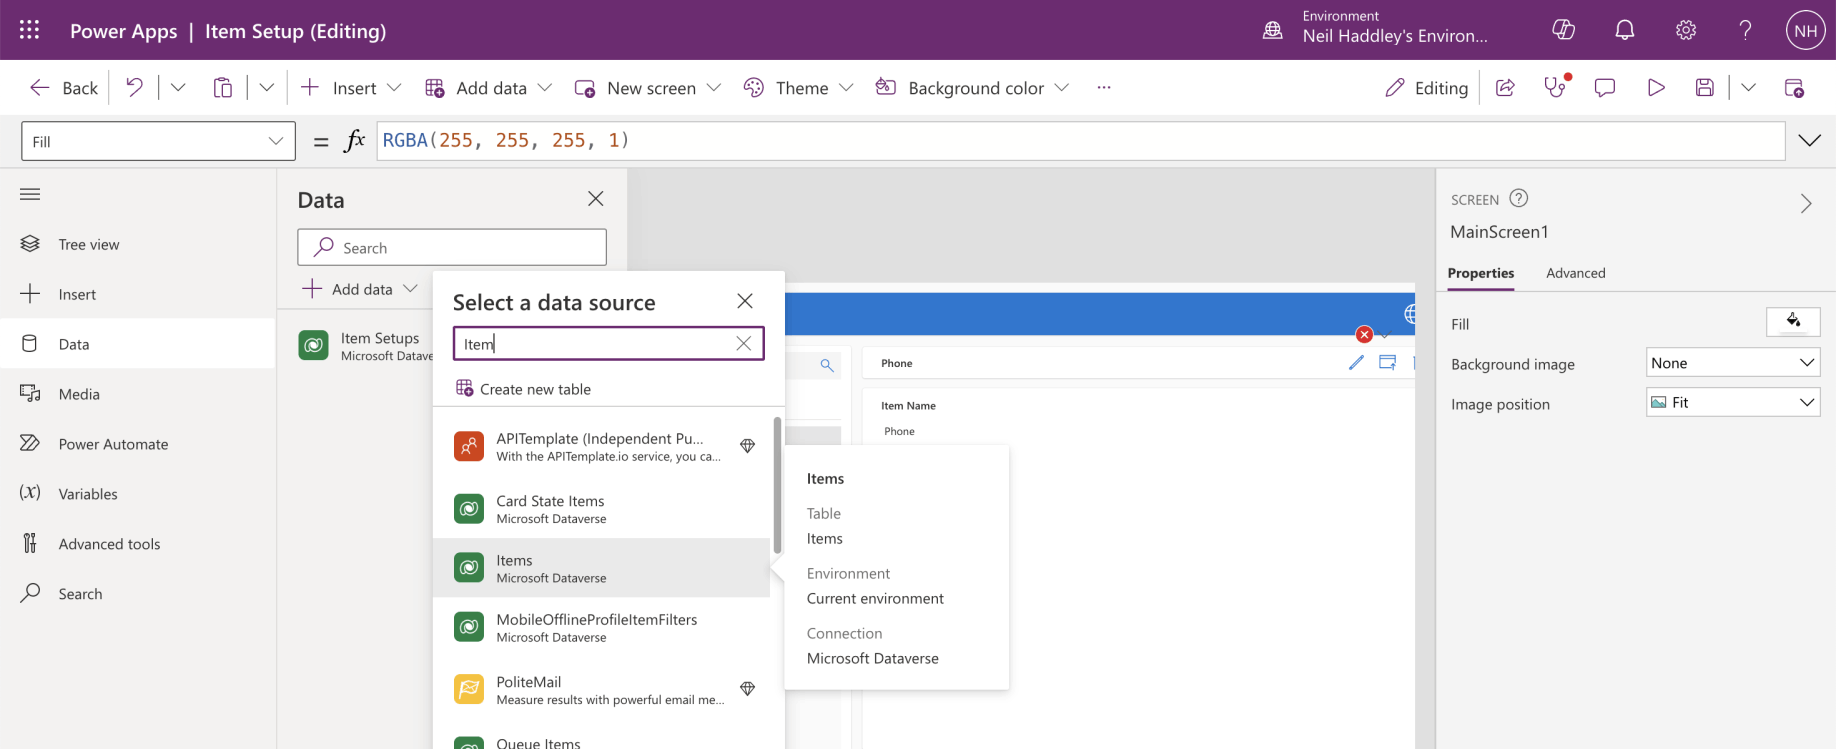Open the Image position Fit dropdown

pyautogui.click(x=1733, y=402)
